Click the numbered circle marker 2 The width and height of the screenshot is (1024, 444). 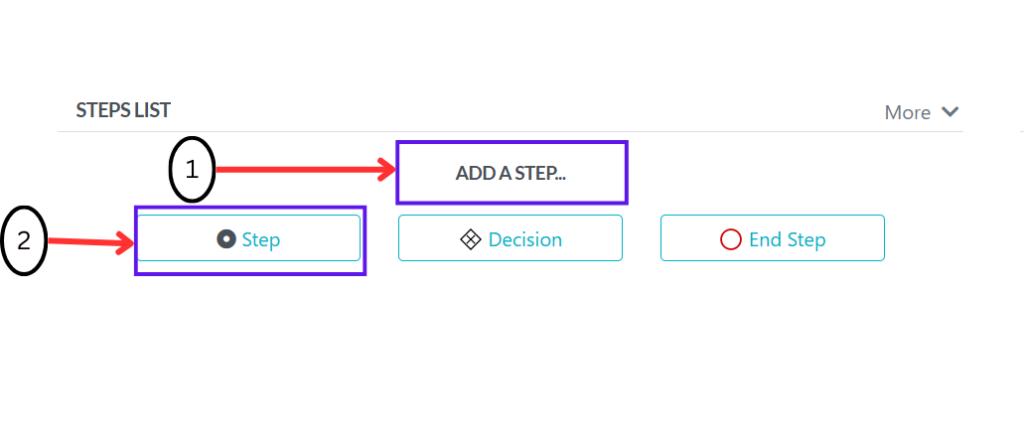coord(24,241)
